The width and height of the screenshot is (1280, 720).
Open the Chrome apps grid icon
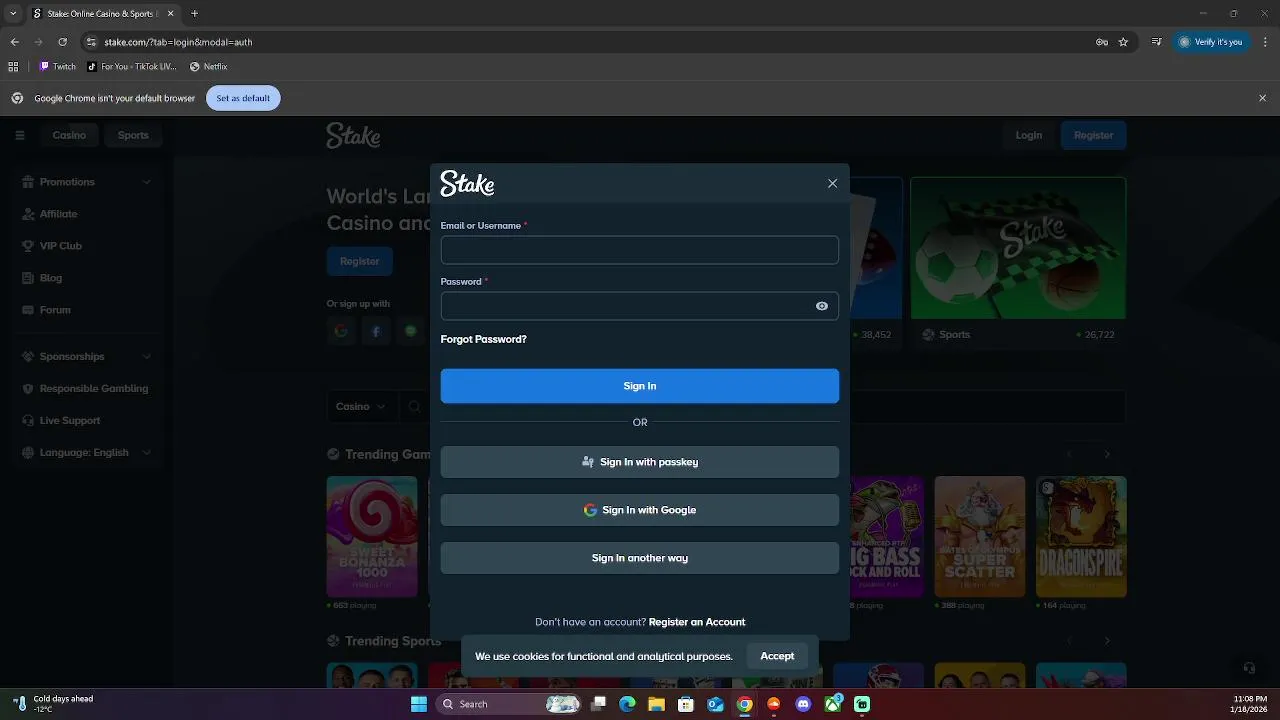[13, 67]
